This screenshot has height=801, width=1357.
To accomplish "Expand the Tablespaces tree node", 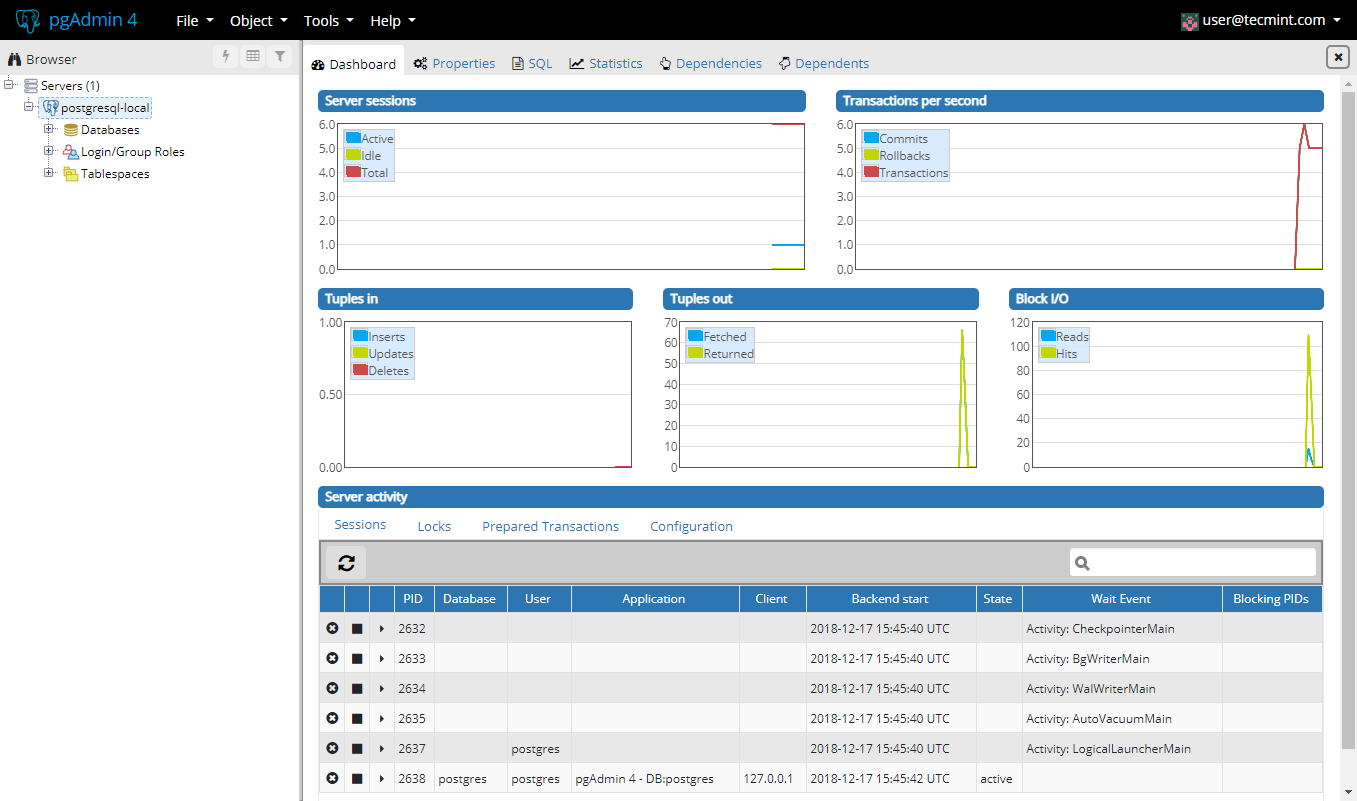I will 48,173.
